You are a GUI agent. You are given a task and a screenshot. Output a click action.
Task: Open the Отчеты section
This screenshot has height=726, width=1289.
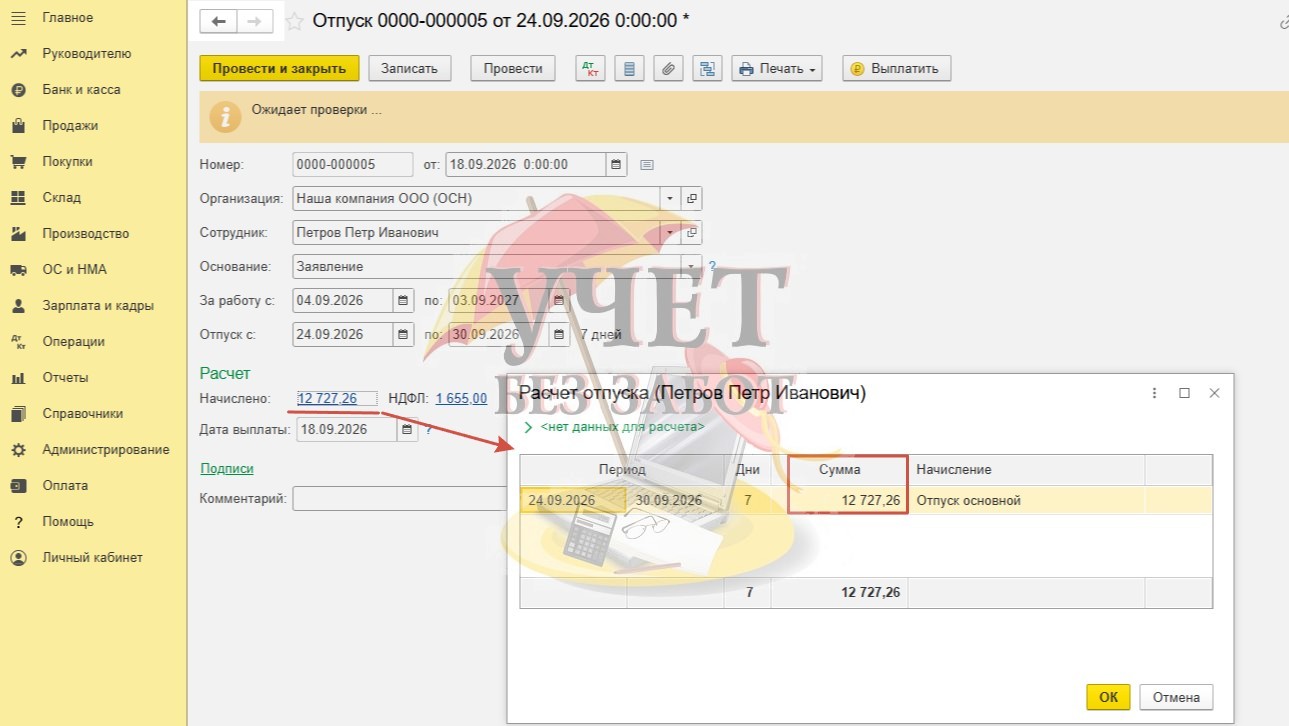65,378
